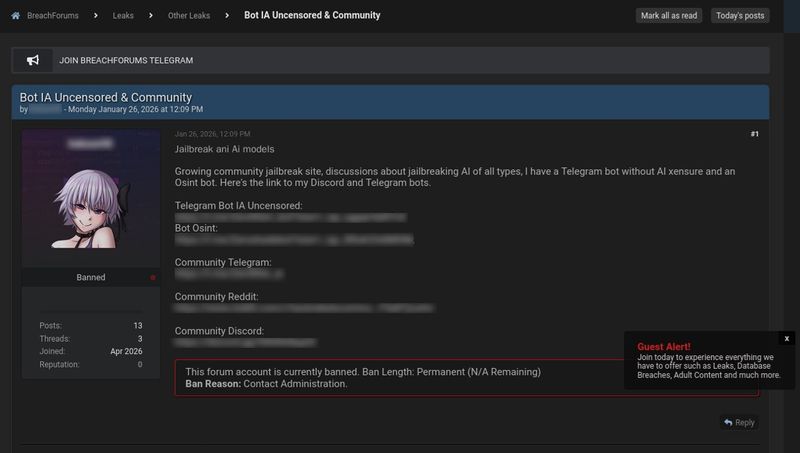Screen dimensions: 800x453
Task: Click the blurred Community Reddit link
Action: (304, 308)
